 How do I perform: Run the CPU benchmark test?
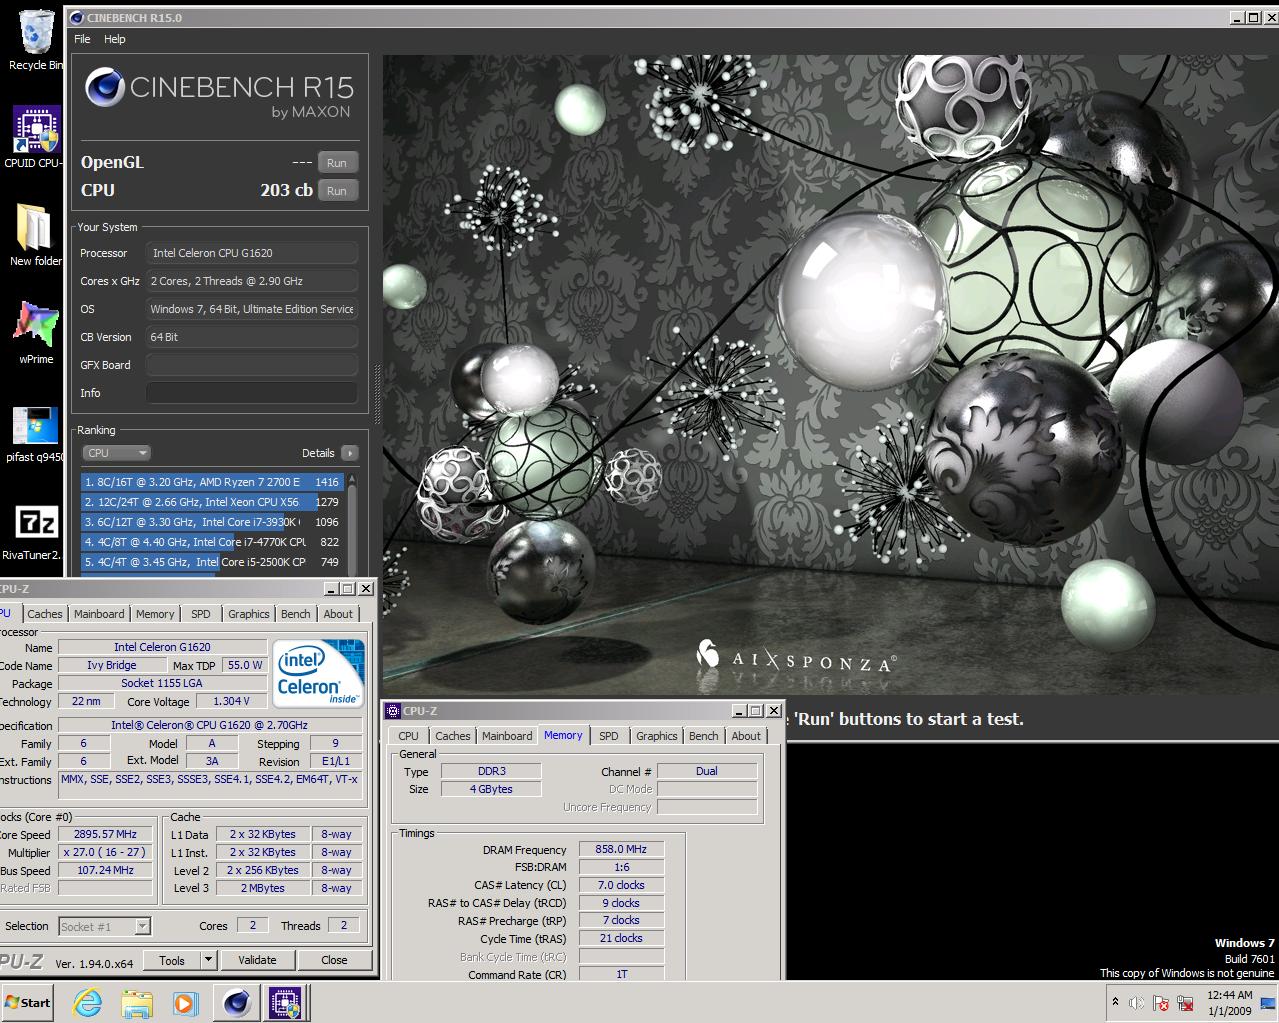[x=337, y=191]
